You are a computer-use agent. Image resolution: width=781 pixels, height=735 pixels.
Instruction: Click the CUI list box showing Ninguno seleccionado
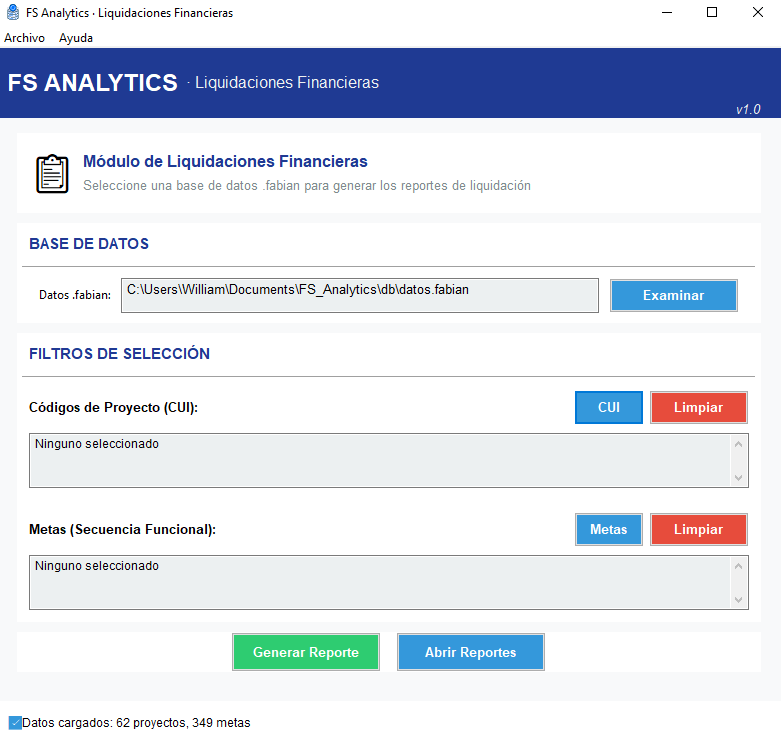click(389, 460)
